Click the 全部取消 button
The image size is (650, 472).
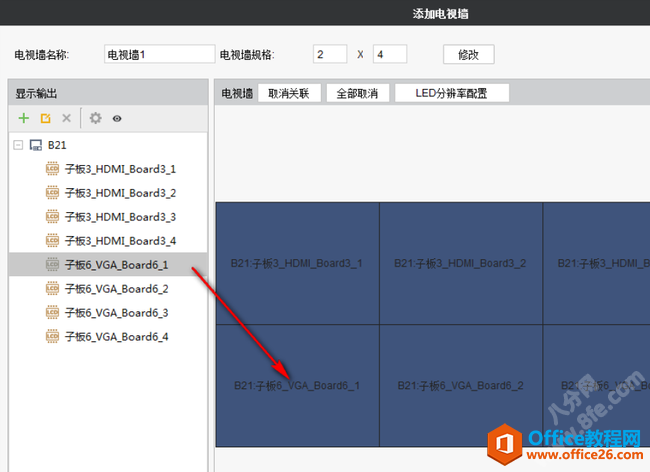click(x=357, y=93)
